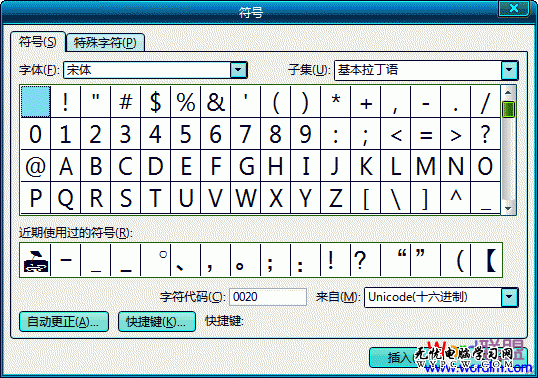
Task: Open the 特殊字符(P) tab
Action: tap(105, 43)
